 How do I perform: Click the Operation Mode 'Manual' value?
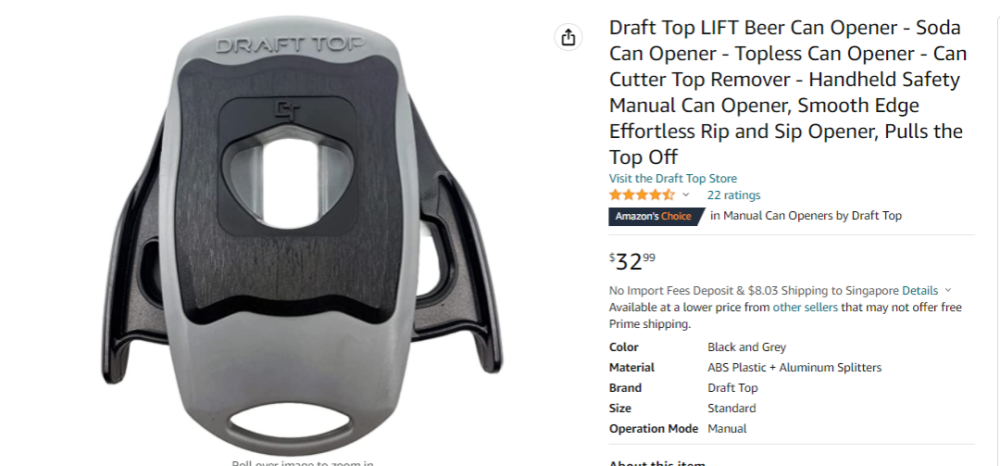(x=727, y=429)
